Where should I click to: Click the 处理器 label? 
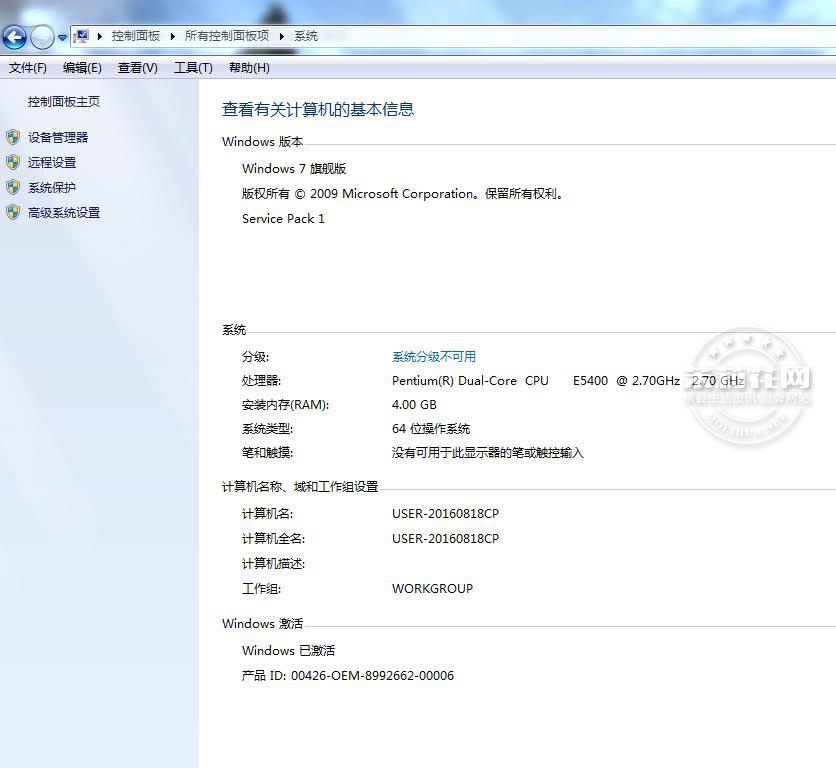click(x=261, y=381)
